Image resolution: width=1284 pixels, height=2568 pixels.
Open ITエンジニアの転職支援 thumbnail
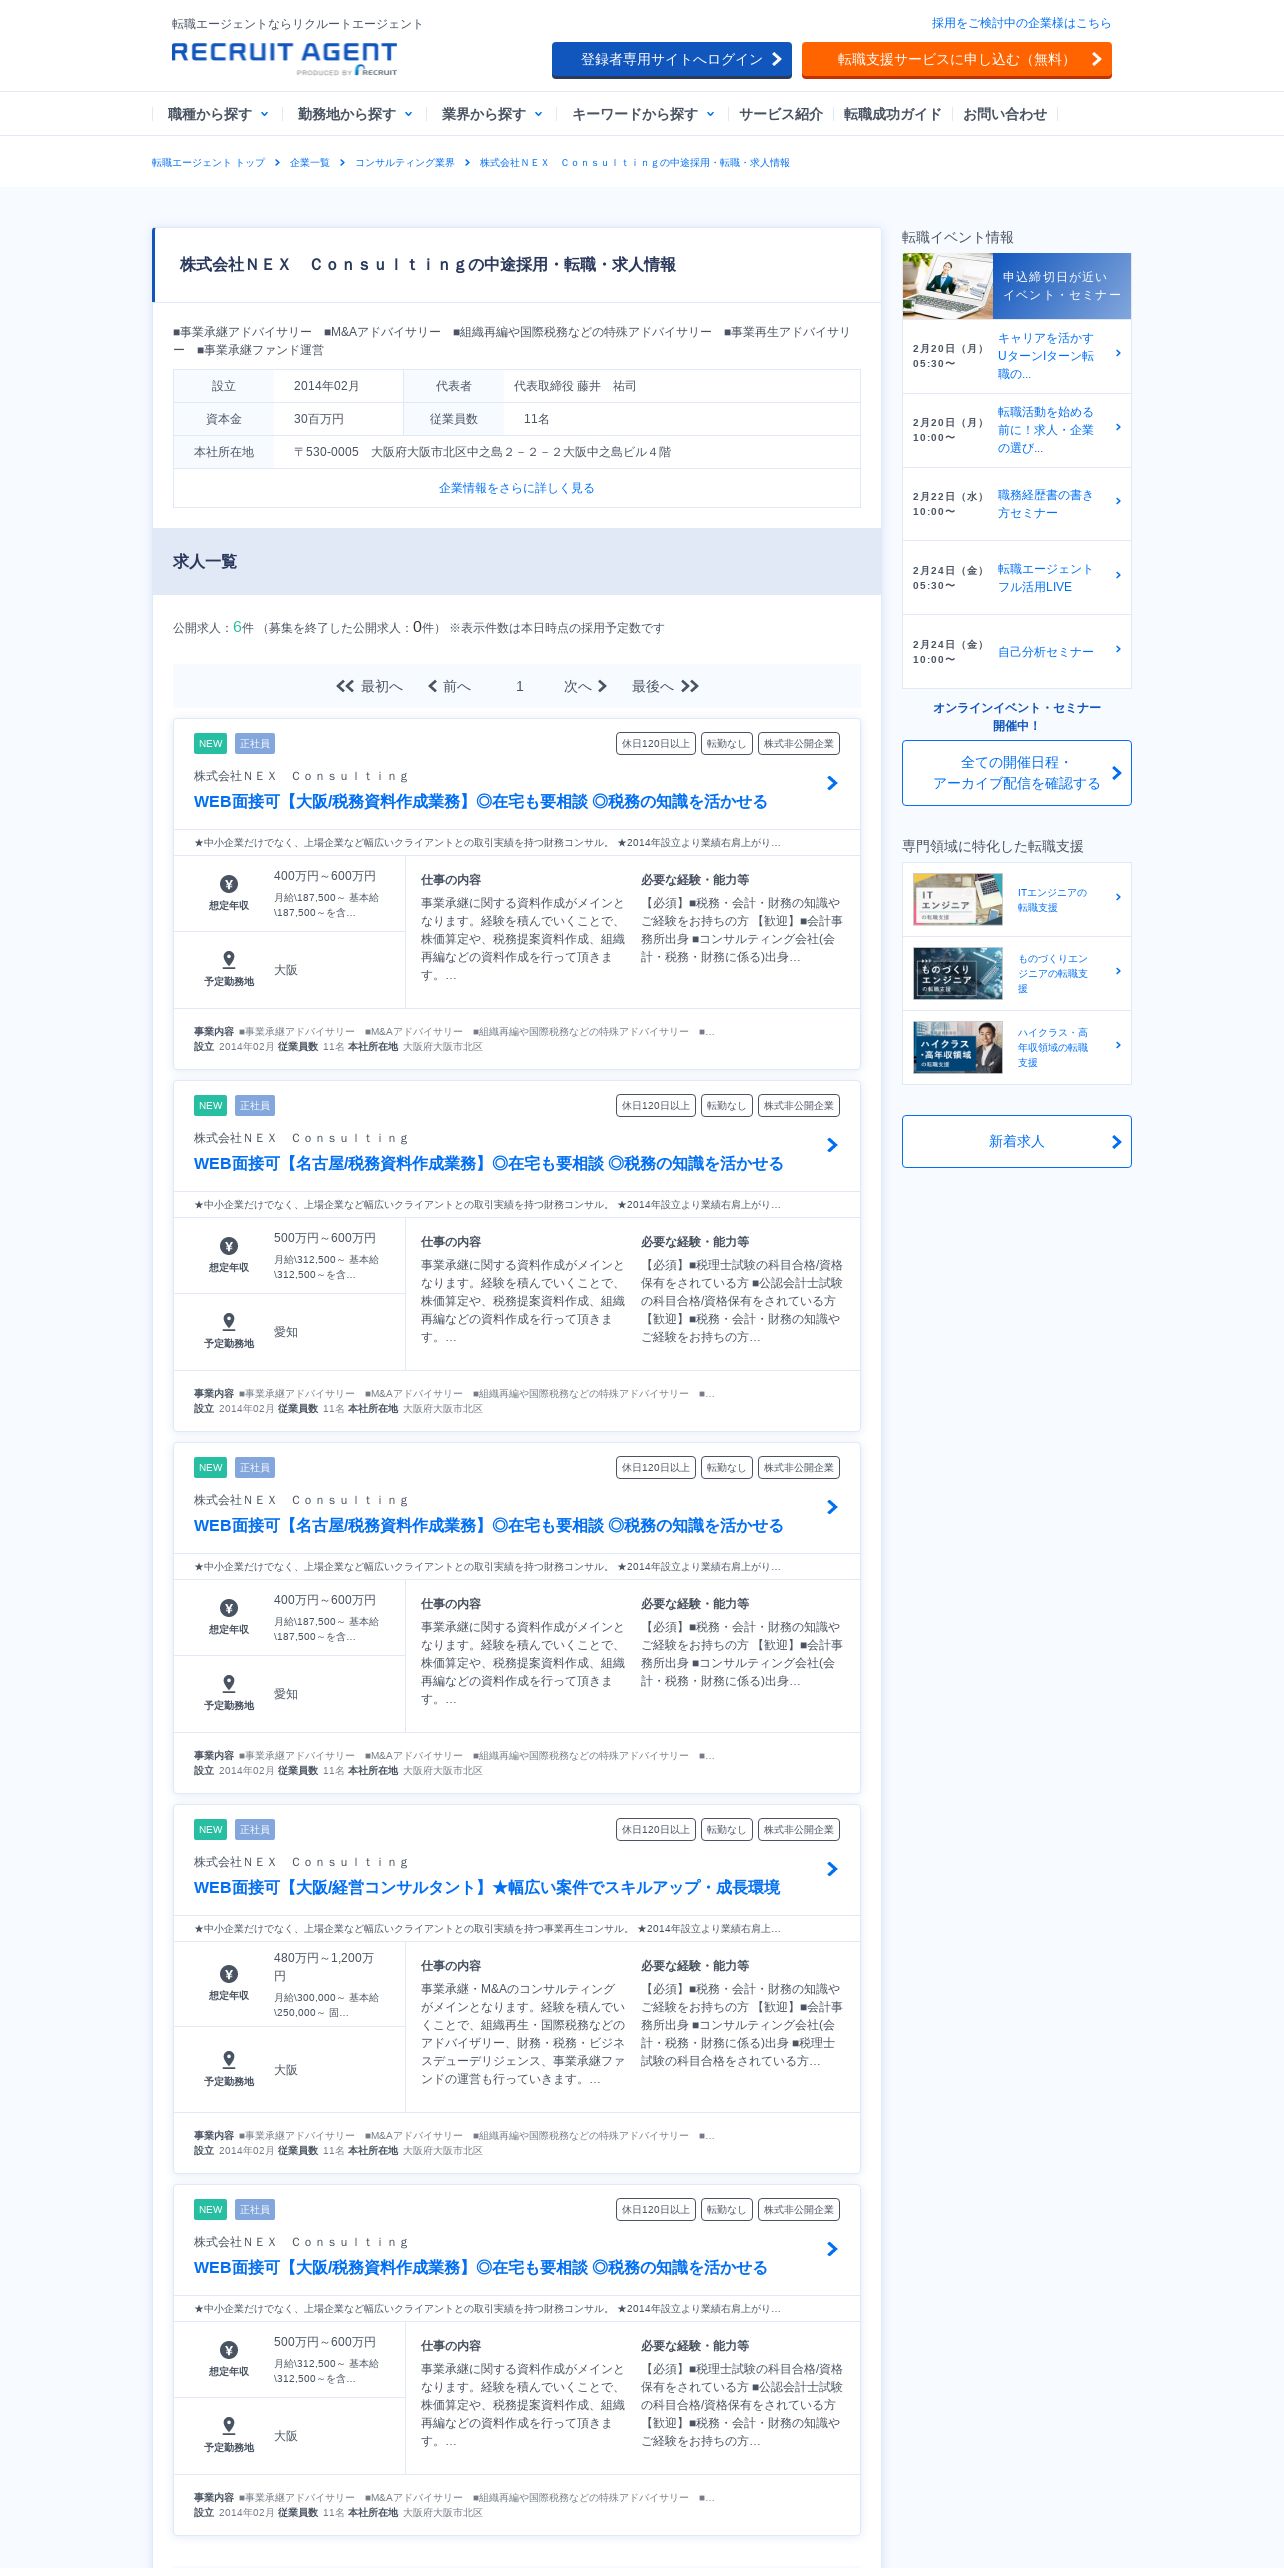tap(958, 899)
